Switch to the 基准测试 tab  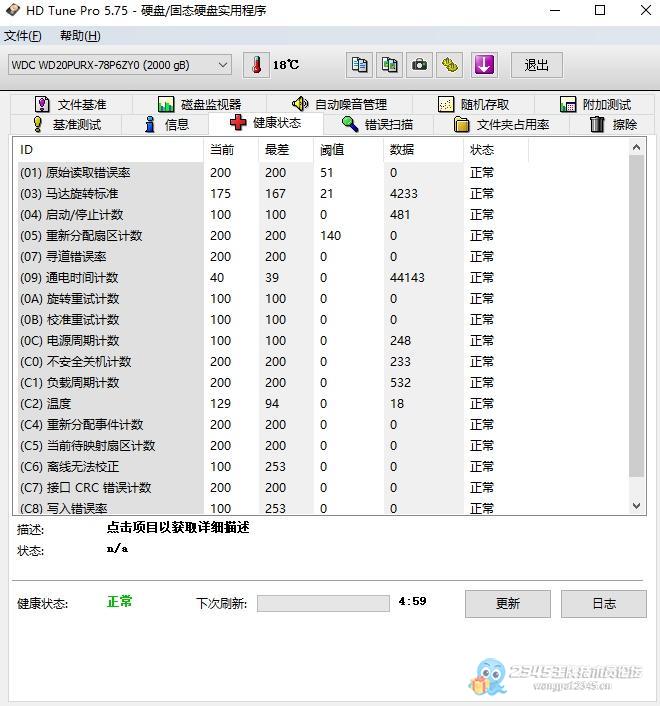[x=66, y=125]
